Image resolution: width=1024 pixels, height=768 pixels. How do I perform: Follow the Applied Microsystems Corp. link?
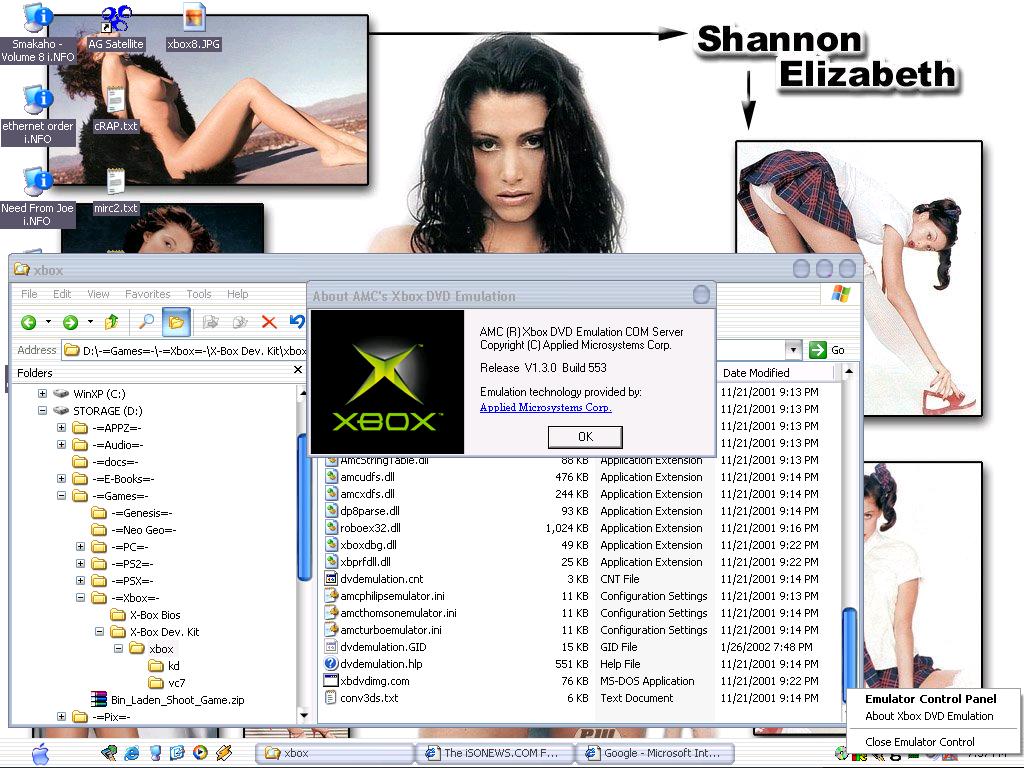[x=545, y=408]
